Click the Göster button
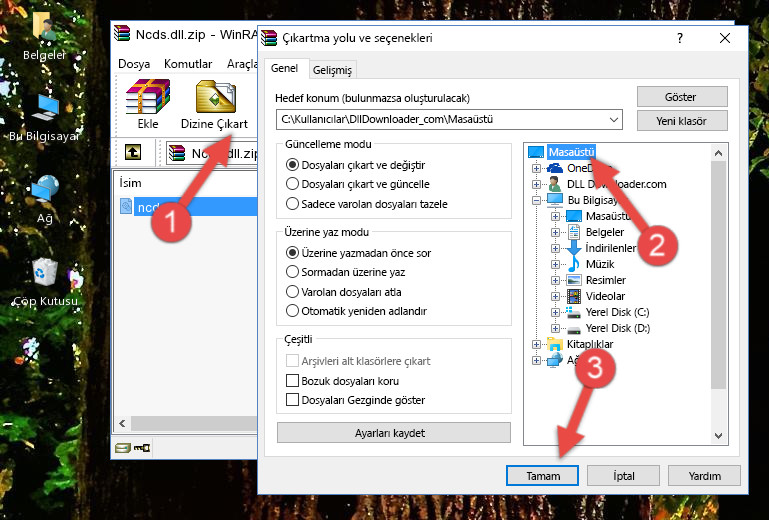Screen dimensions: 769x520 [682, 97]
